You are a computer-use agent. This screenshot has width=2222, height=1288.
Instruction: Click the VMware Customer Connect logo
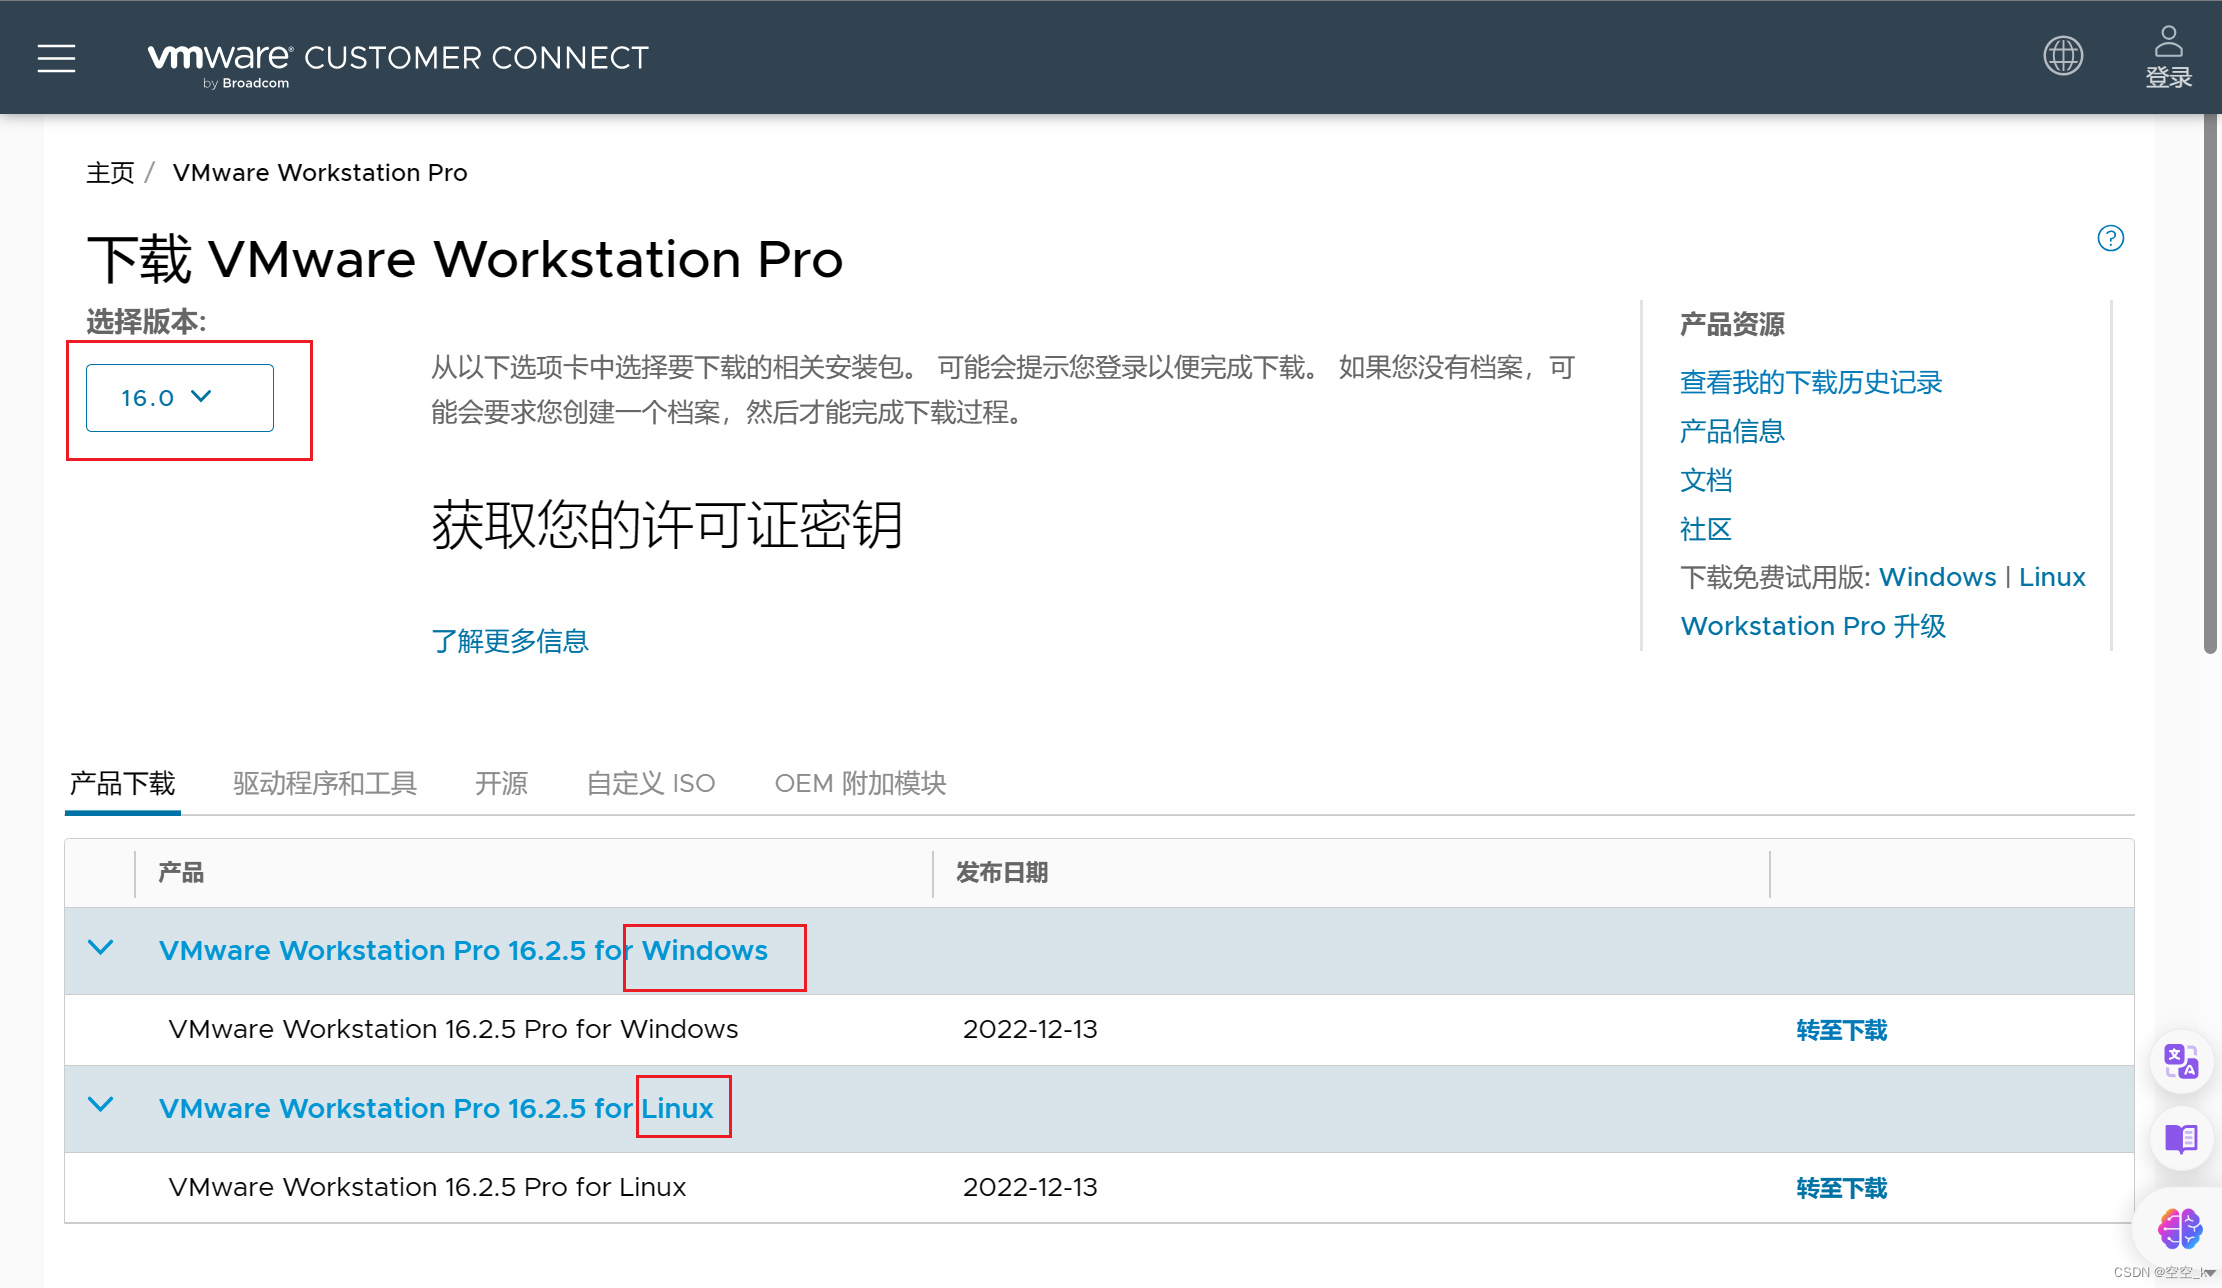click(398, 64)
